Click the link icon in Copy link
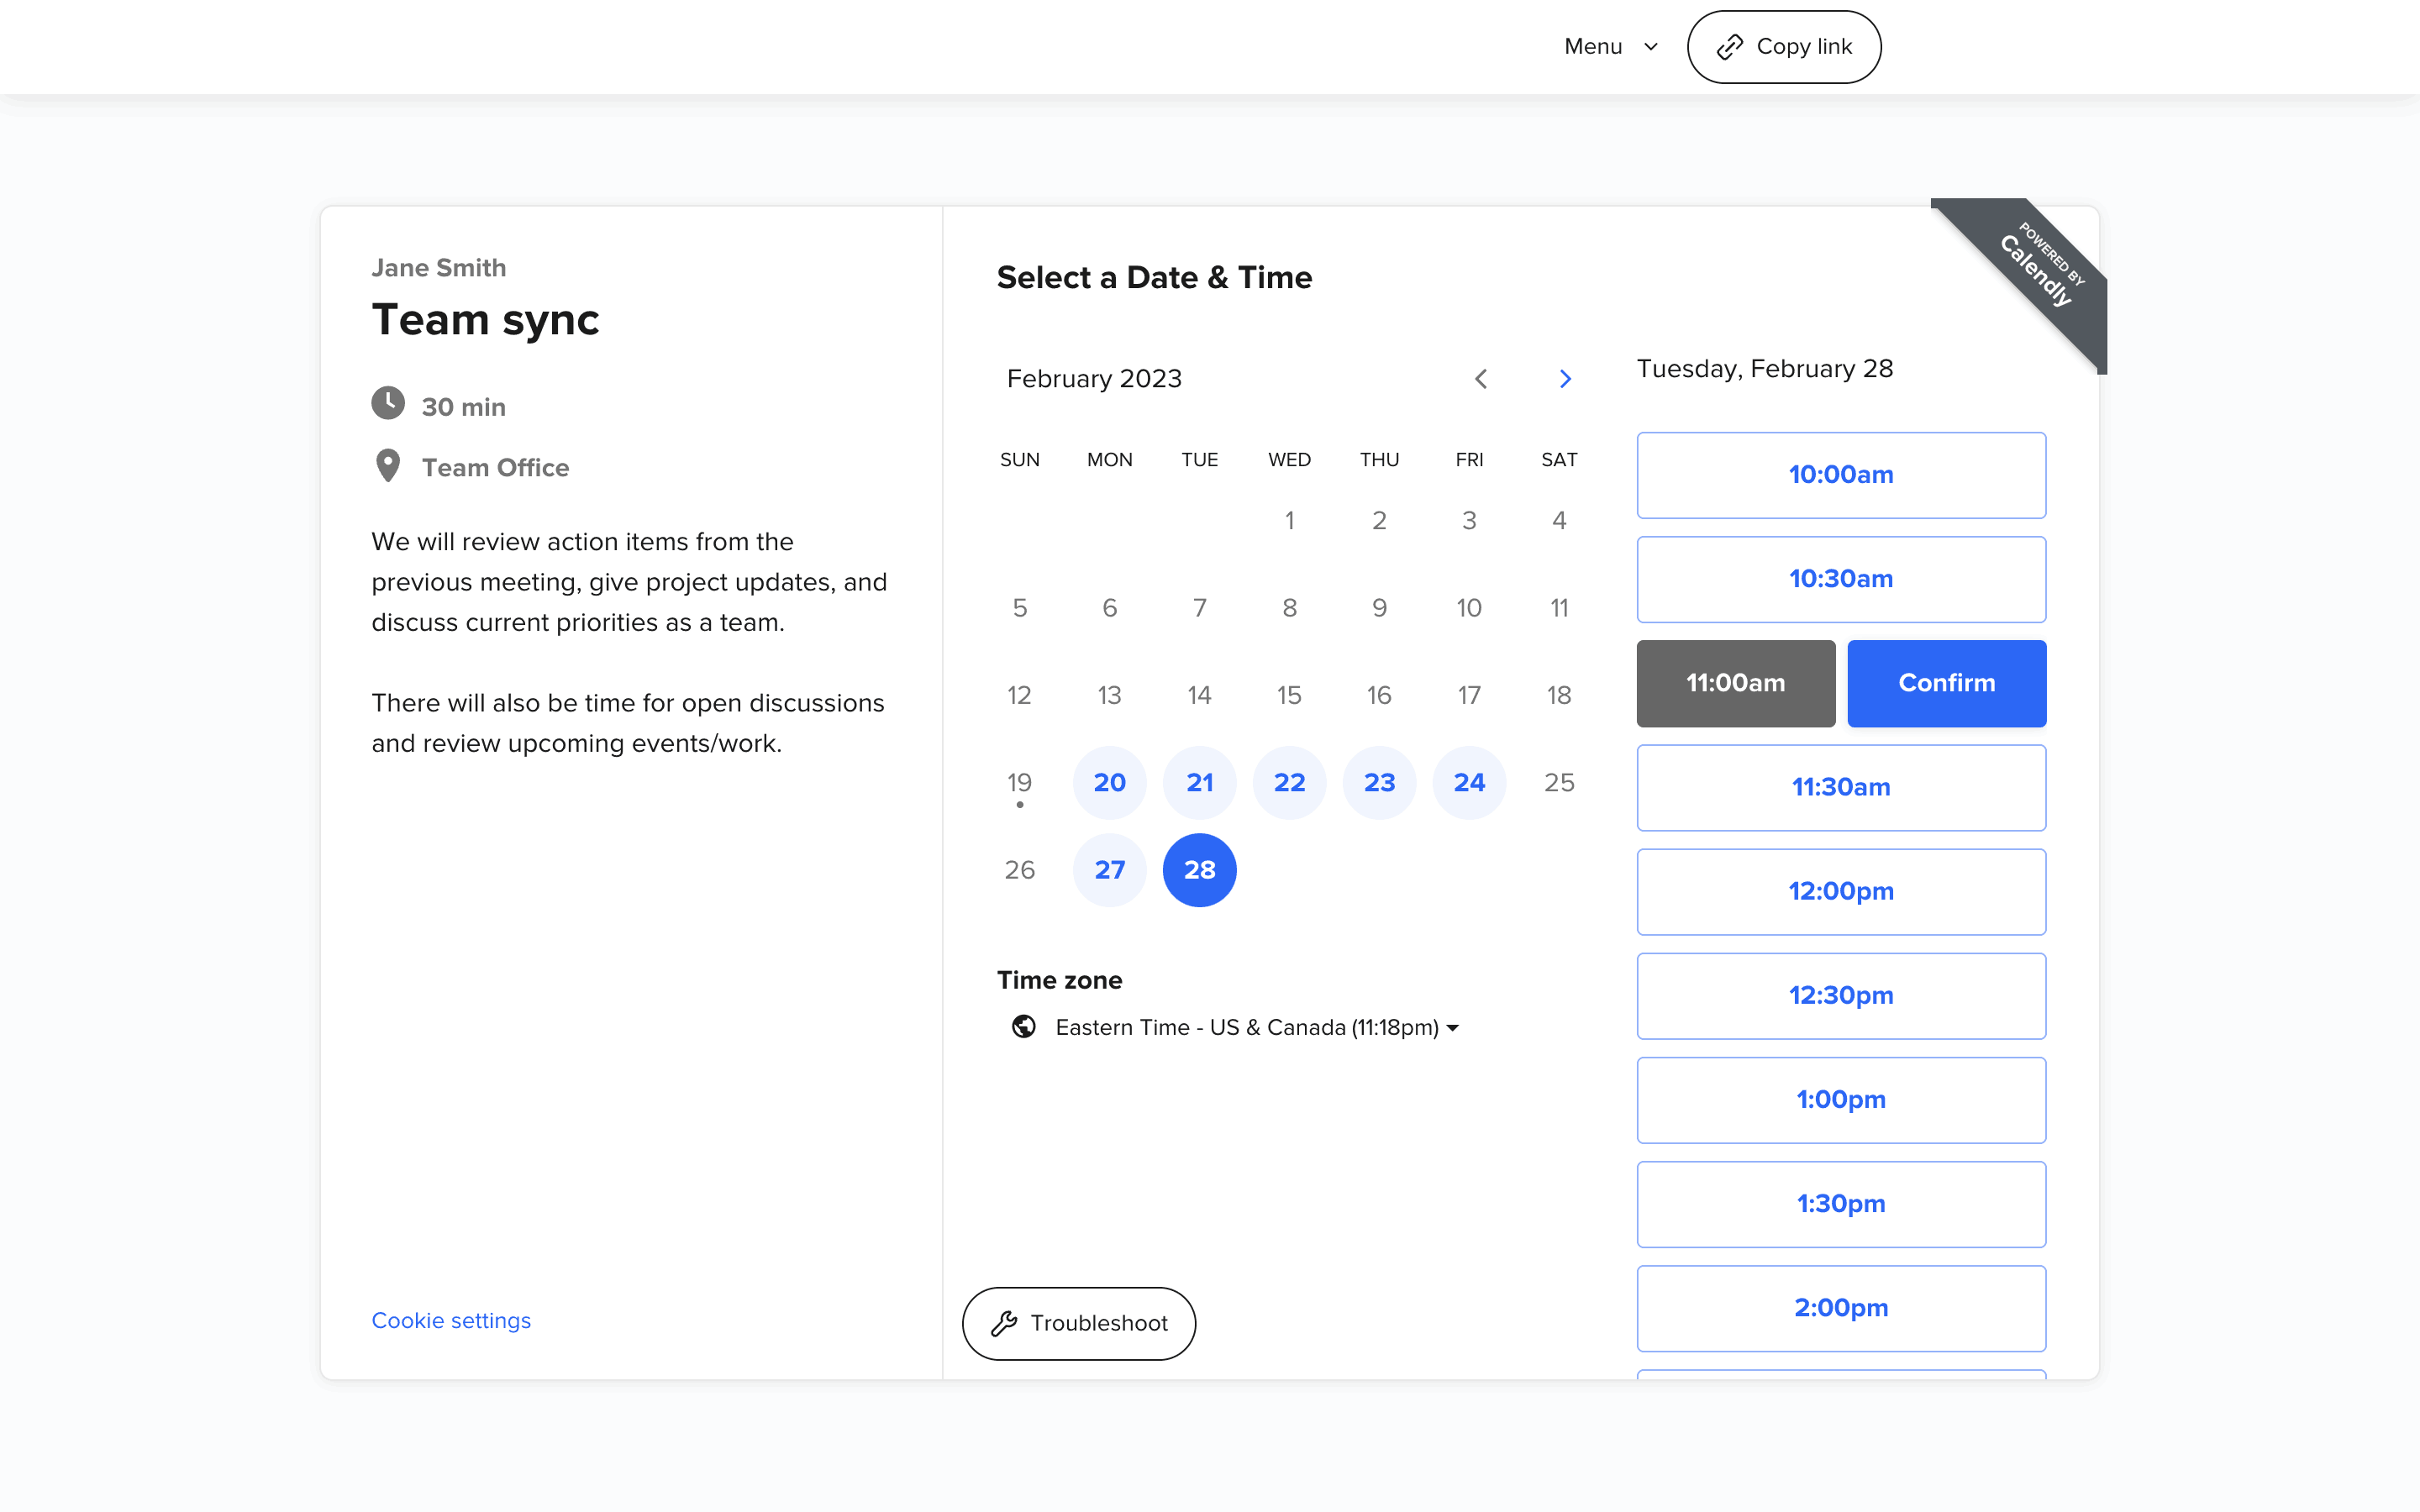Screen dimensions: 2420x1512 1730,47
